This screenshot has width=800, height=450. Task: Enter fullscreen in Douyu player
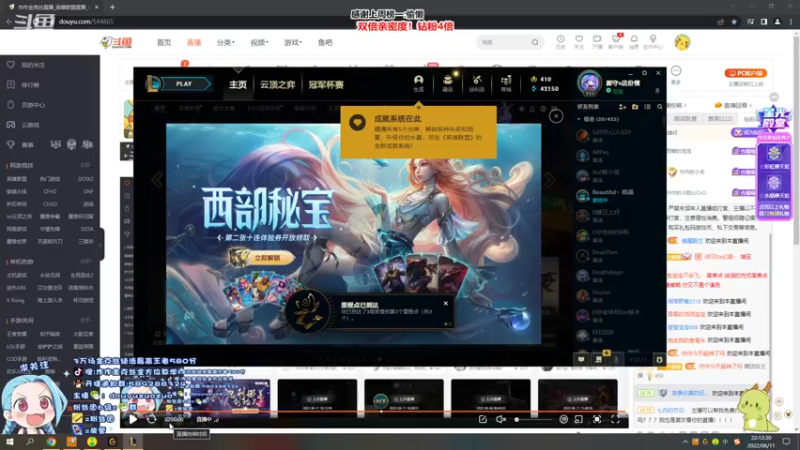[x=615, y=419]
